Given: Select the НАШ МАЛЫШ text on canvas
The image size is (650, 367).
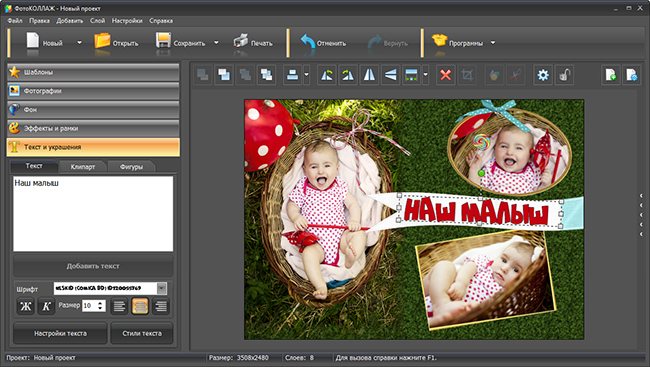Looking at the screenshot, I should tap(477, 212).
